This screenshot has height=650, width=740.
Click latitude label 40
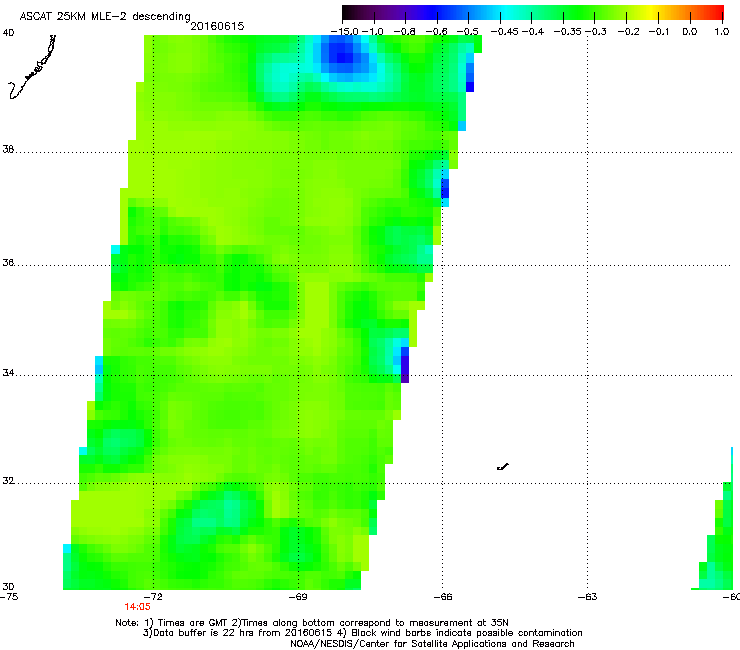click(8, 33)
